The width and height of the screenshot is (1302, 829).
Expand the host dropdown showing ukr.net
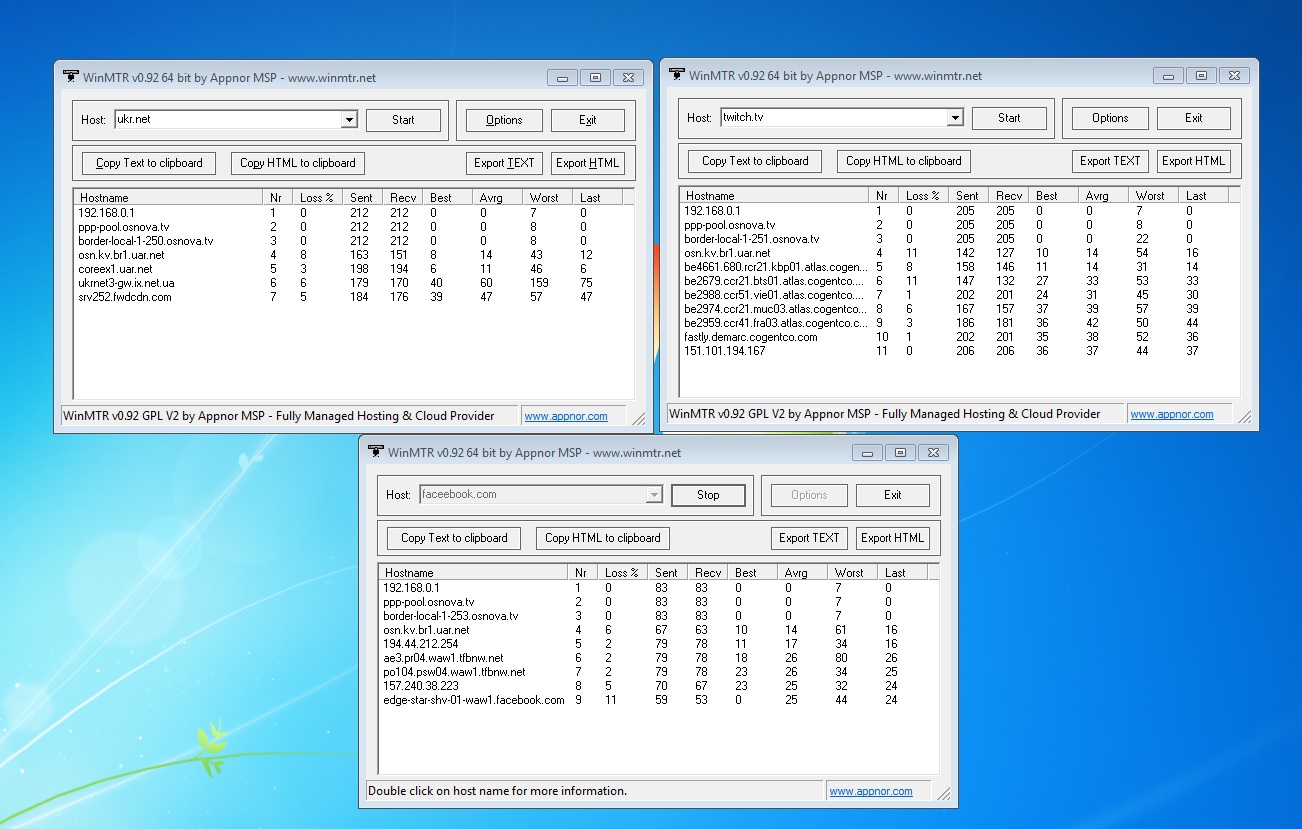point(348,120)
